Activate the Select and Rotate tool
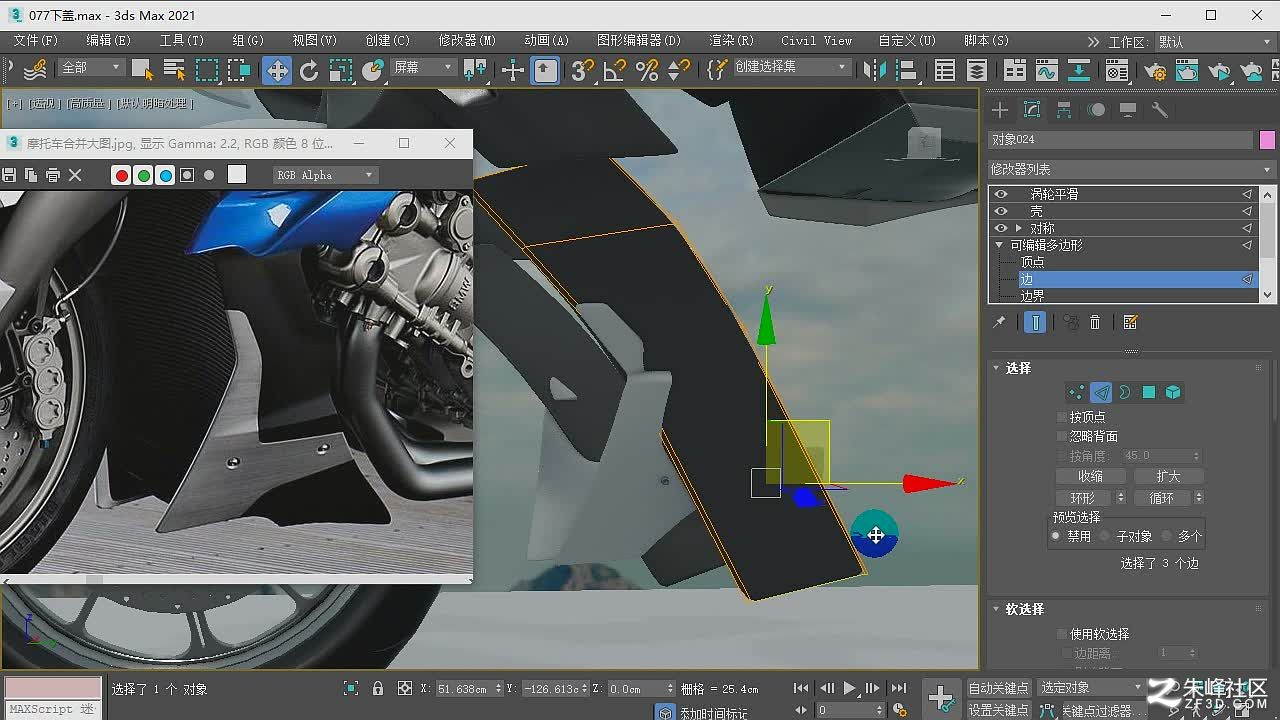Screen dimensions: 1280x720 click(309, 69)
